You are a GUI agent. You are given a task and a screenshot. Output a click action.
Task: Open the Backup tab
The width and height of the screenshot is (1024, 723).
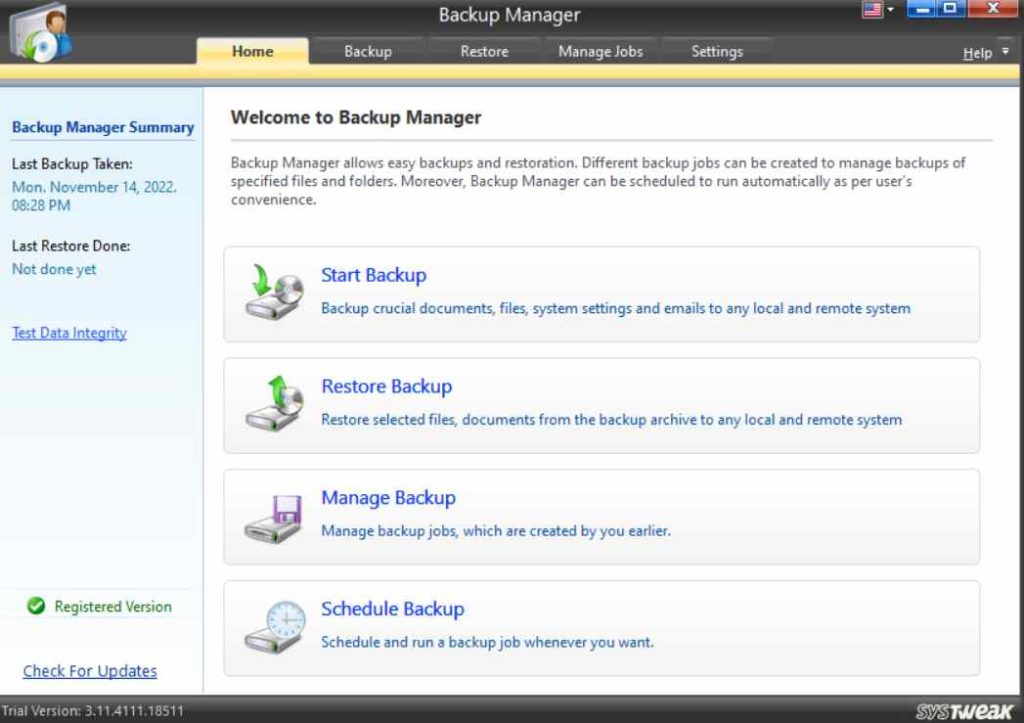pyautogui.click(x=368, y=51)
